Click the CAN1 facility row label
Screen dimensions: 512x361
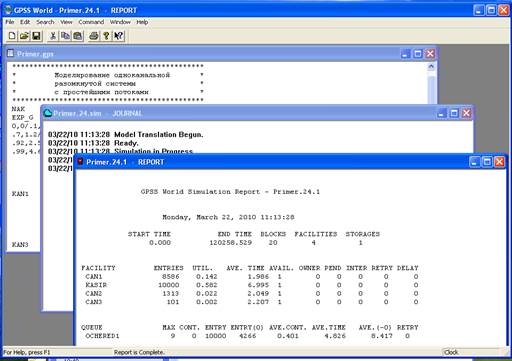(94, 276)
